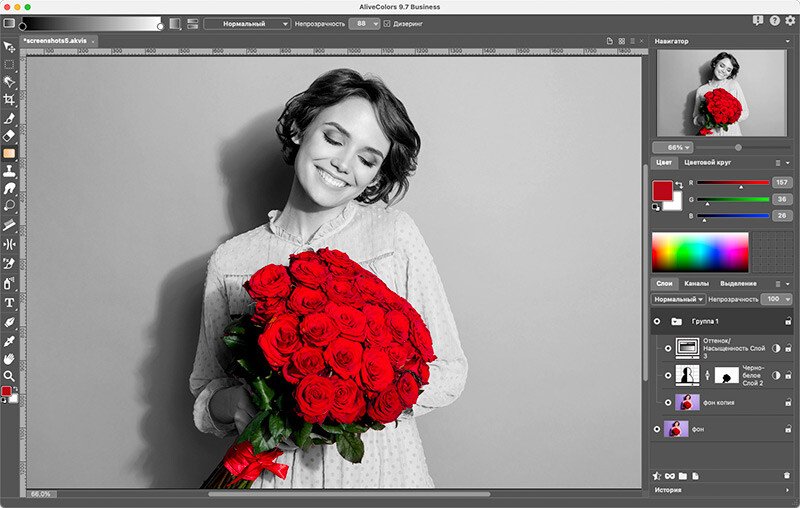The image size is (800, 508).
Task: Activate the Hand tool
Action: (x=9, y=358)
